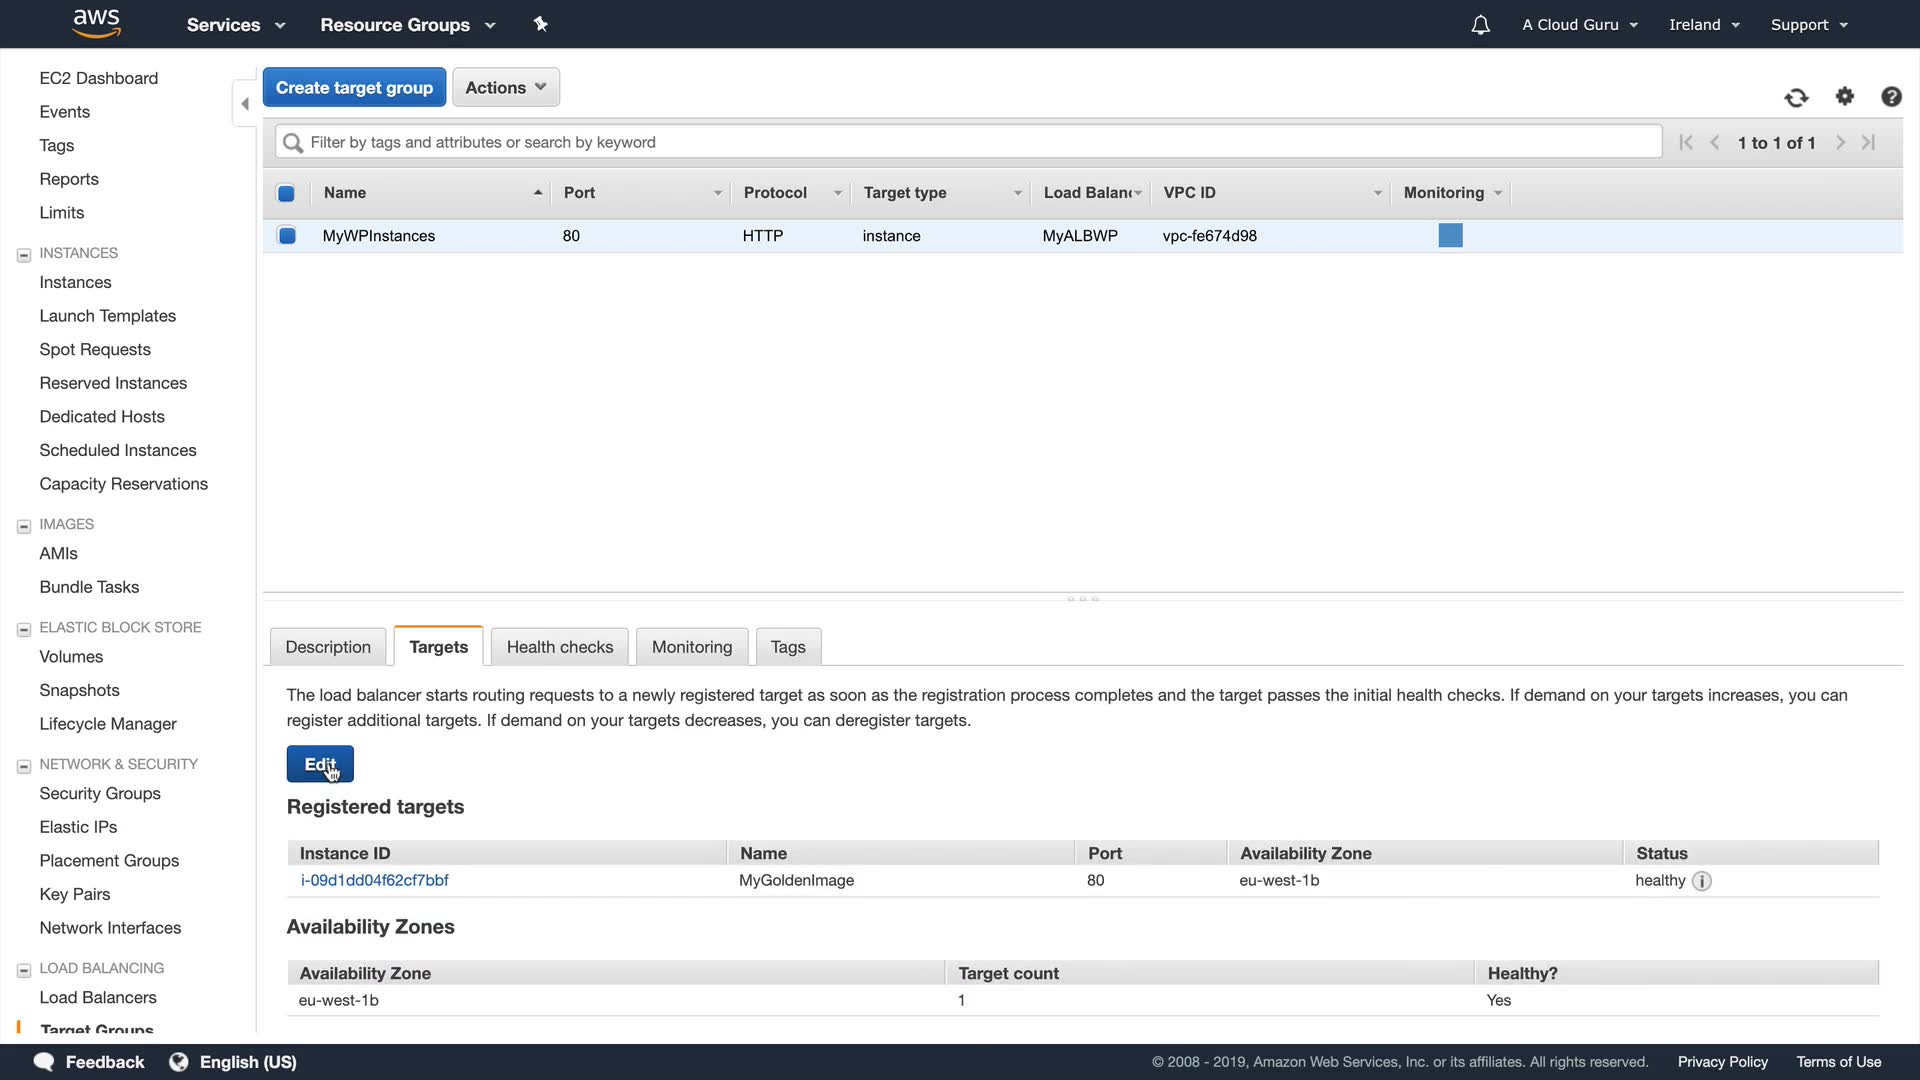This screenshot has height=1080, width=1920.
Task: Open the Description tab
Action: pyautogui.click(x=328, y=647)
